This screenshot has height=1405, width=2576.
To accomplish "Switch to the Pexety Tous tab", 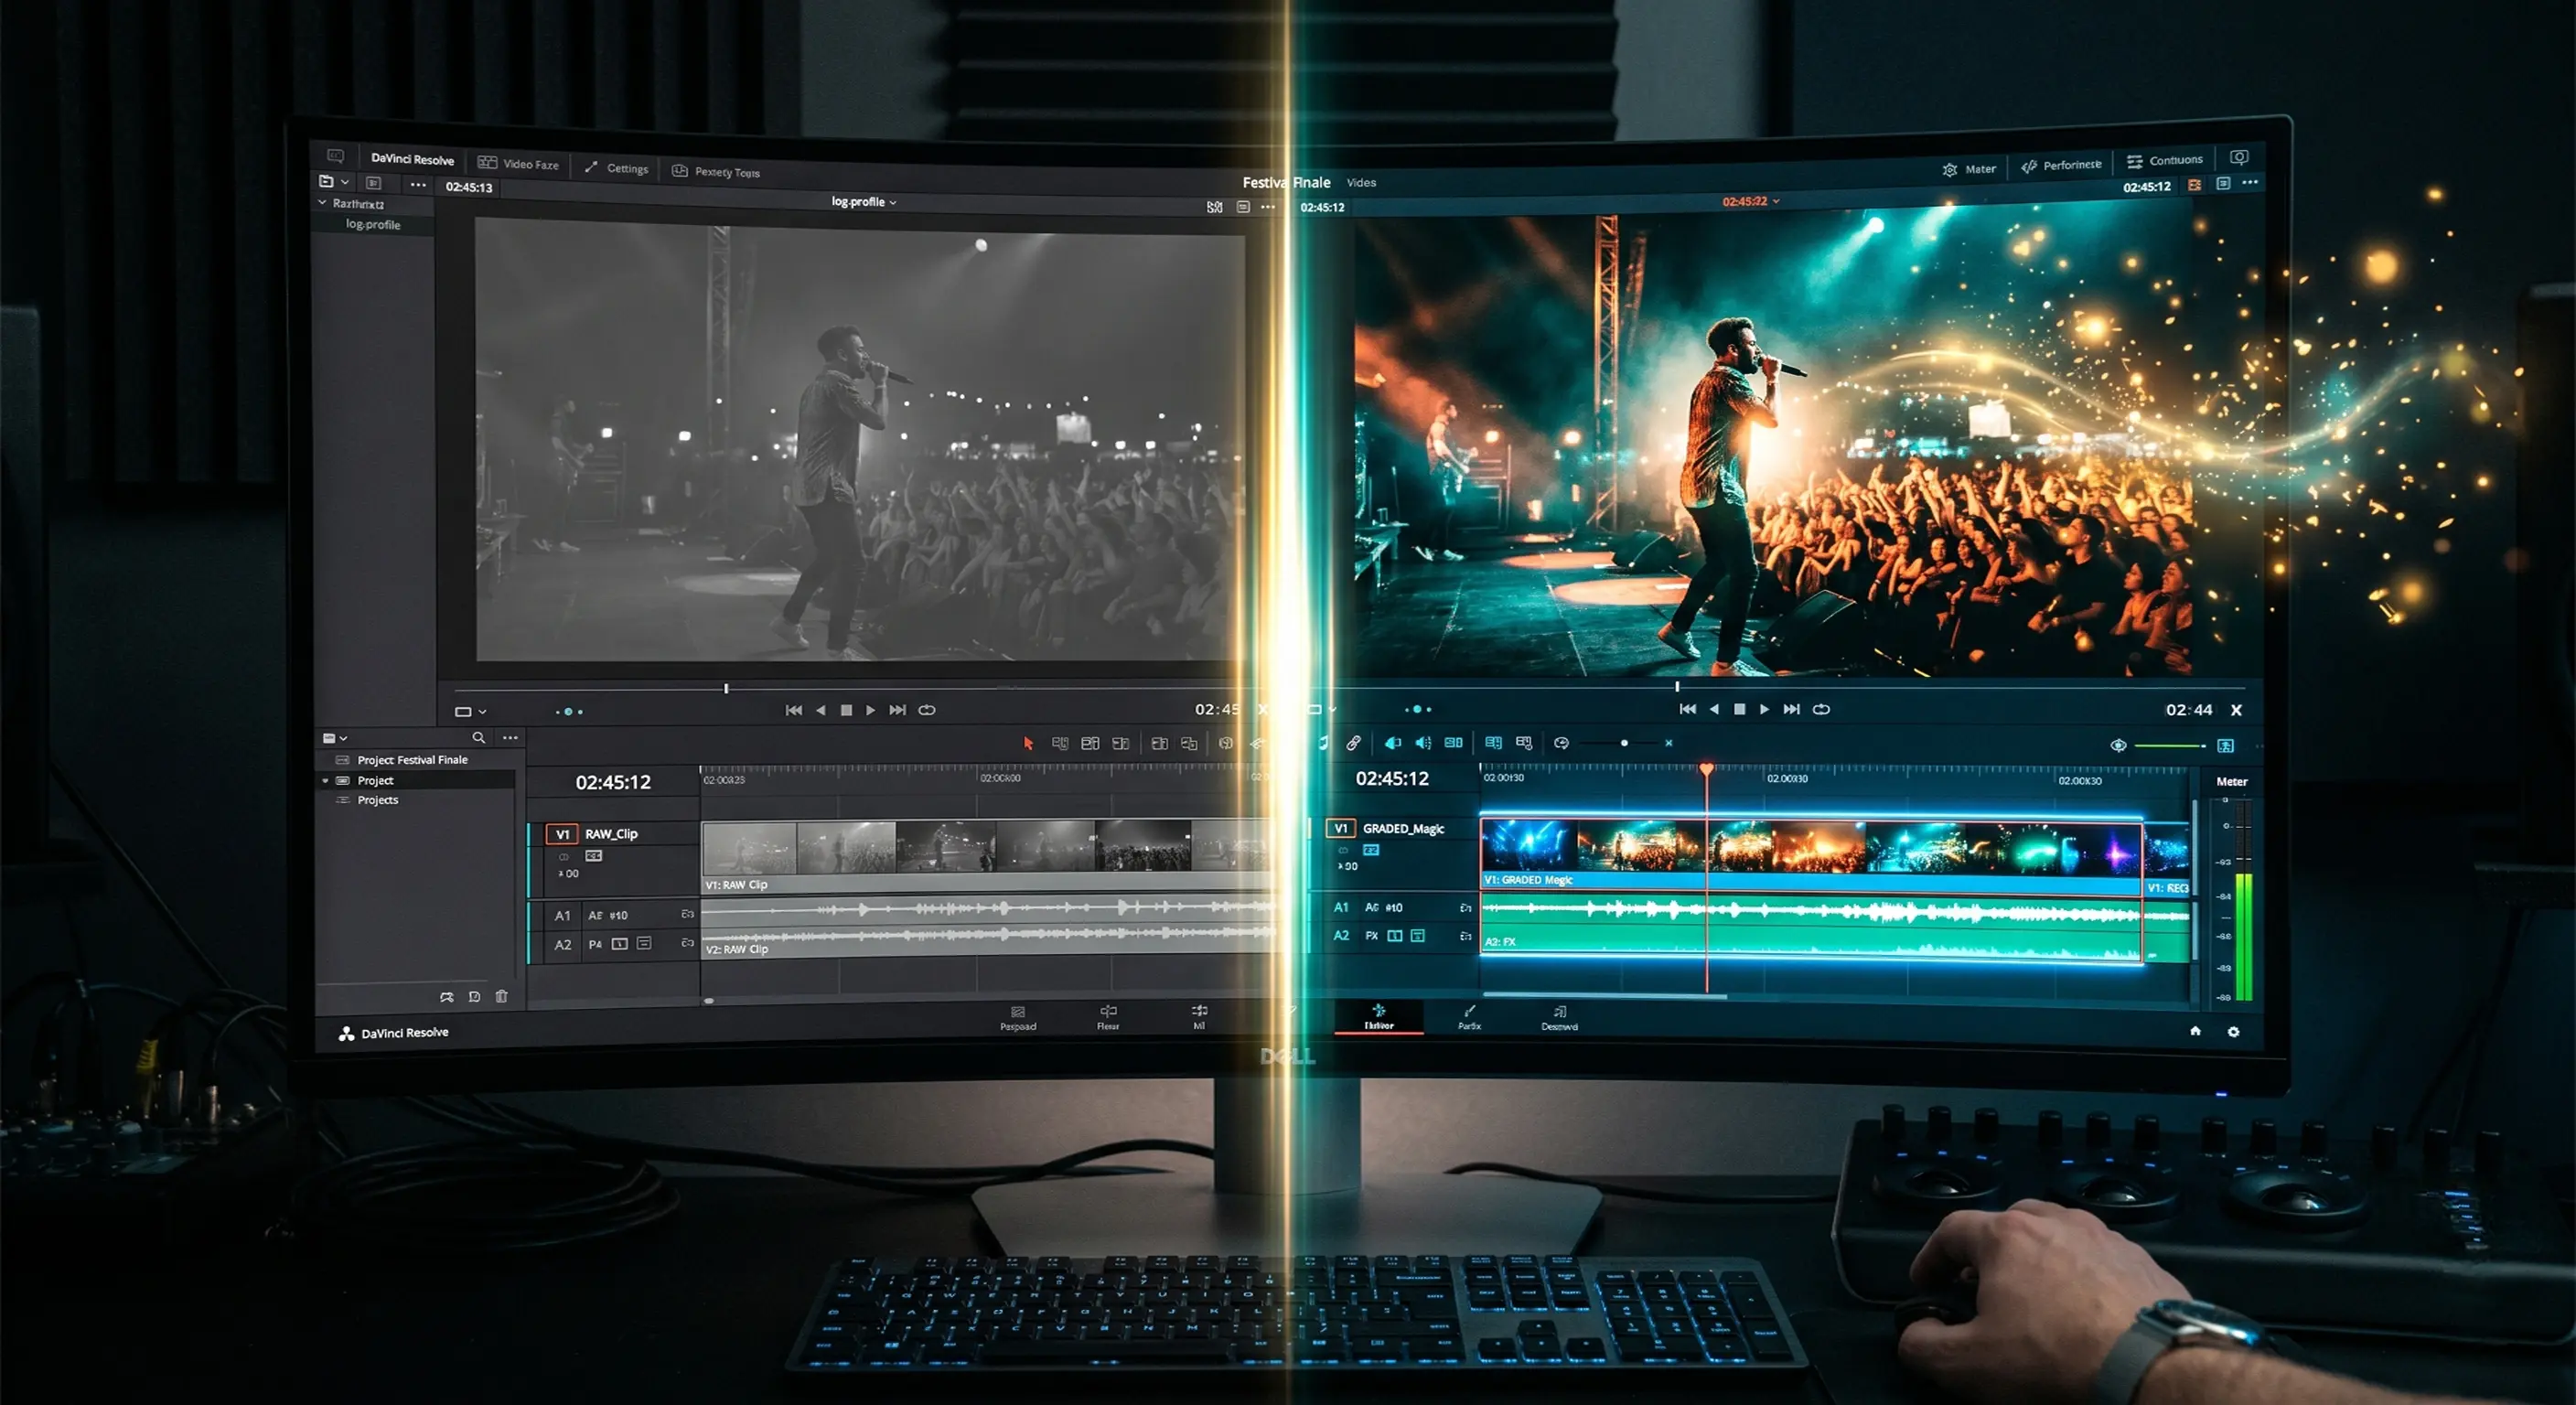I will pos(716,172).
